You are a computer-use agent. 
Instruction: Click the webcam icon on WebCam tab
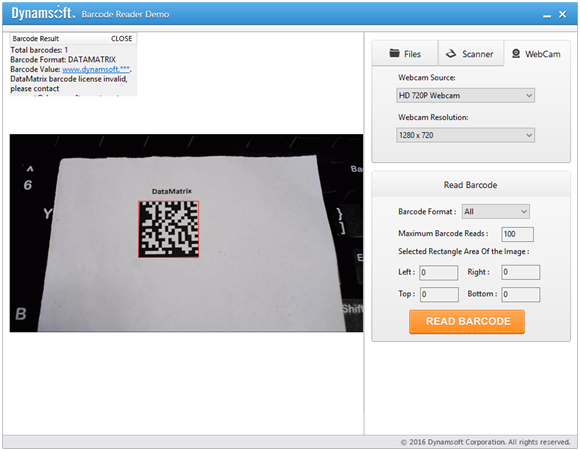tap(516, 54)
